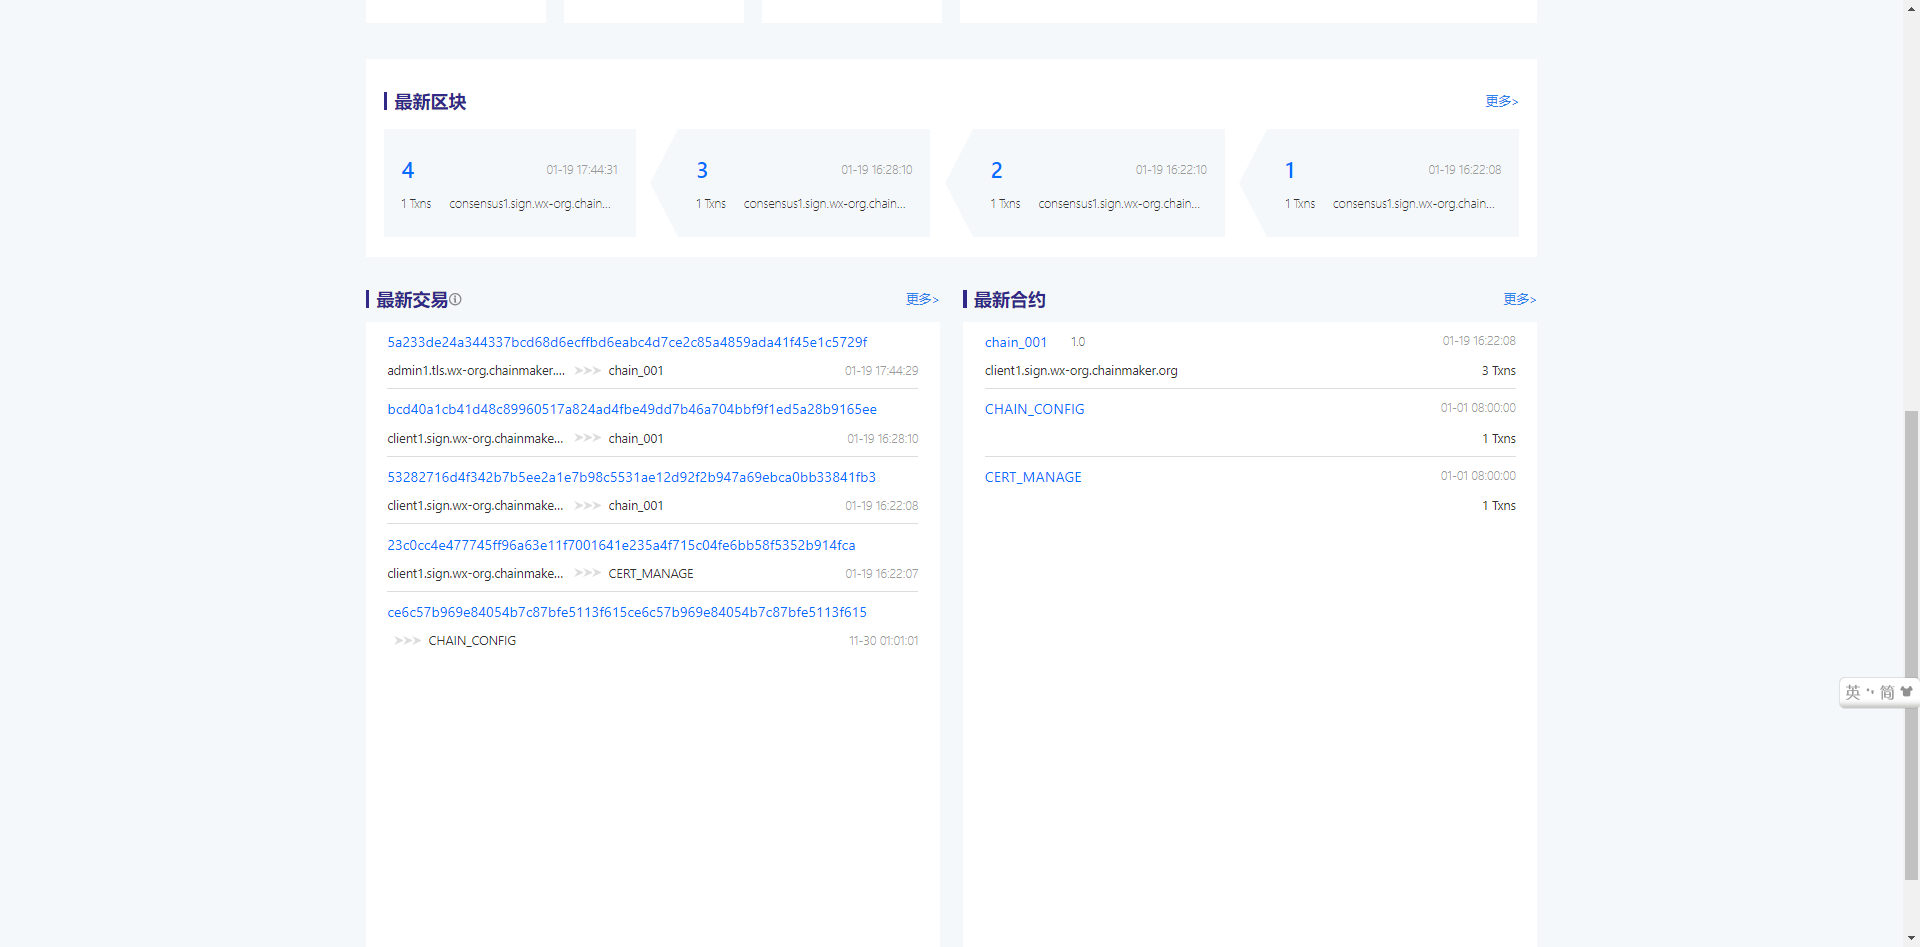Click the vertical scrollbar thumb
The height and width of the screenshot is (947, 1920).
pos(1911,645)
